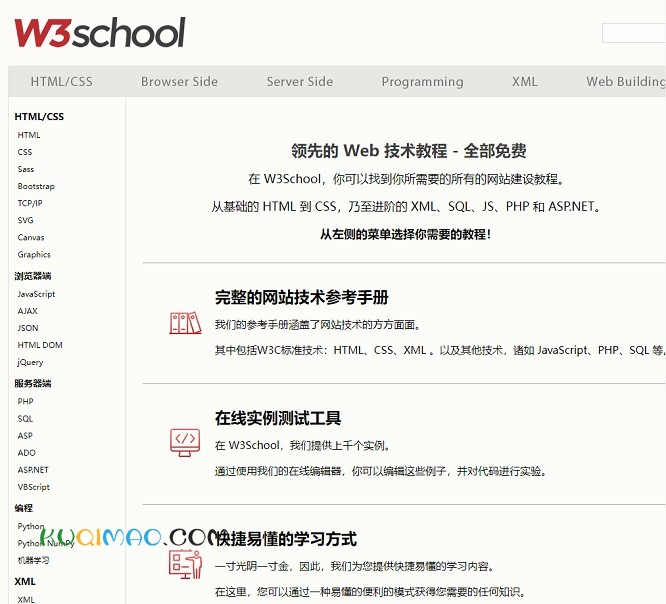This screenshot has height=604, width=666.
Task: Open the JSON tutorial link
Action: [x=28, y=328]
